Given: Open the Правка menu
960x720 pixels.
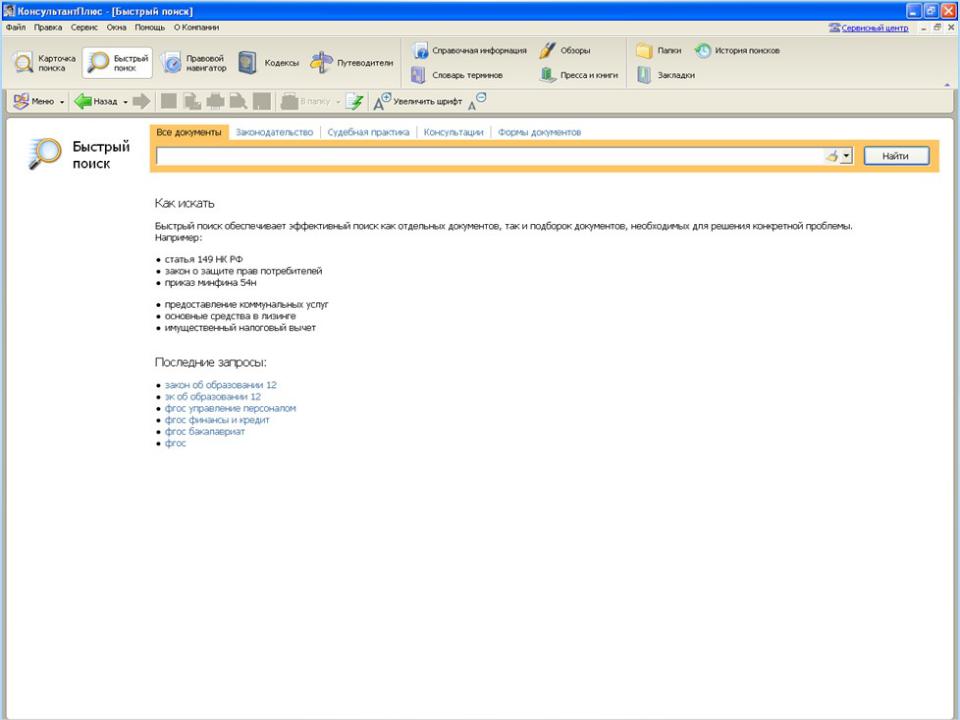Looking at the screenshot, I should (x=48, y=28).
